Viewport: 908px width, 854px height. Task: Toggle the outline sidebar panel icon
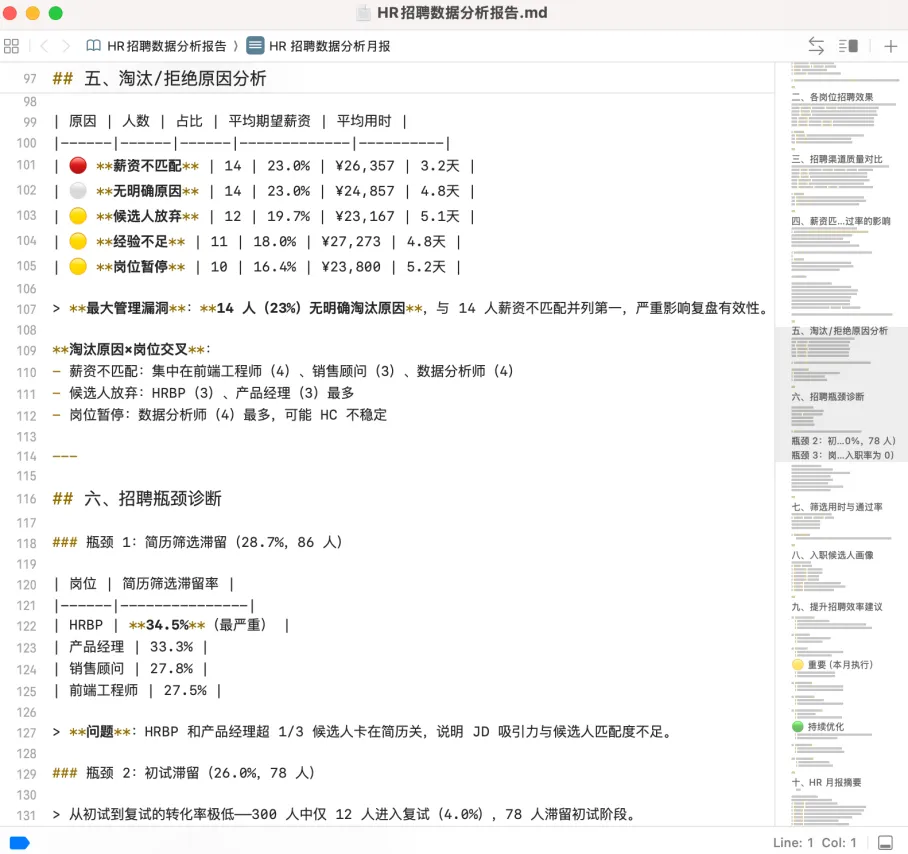click(x=848, y=46)
